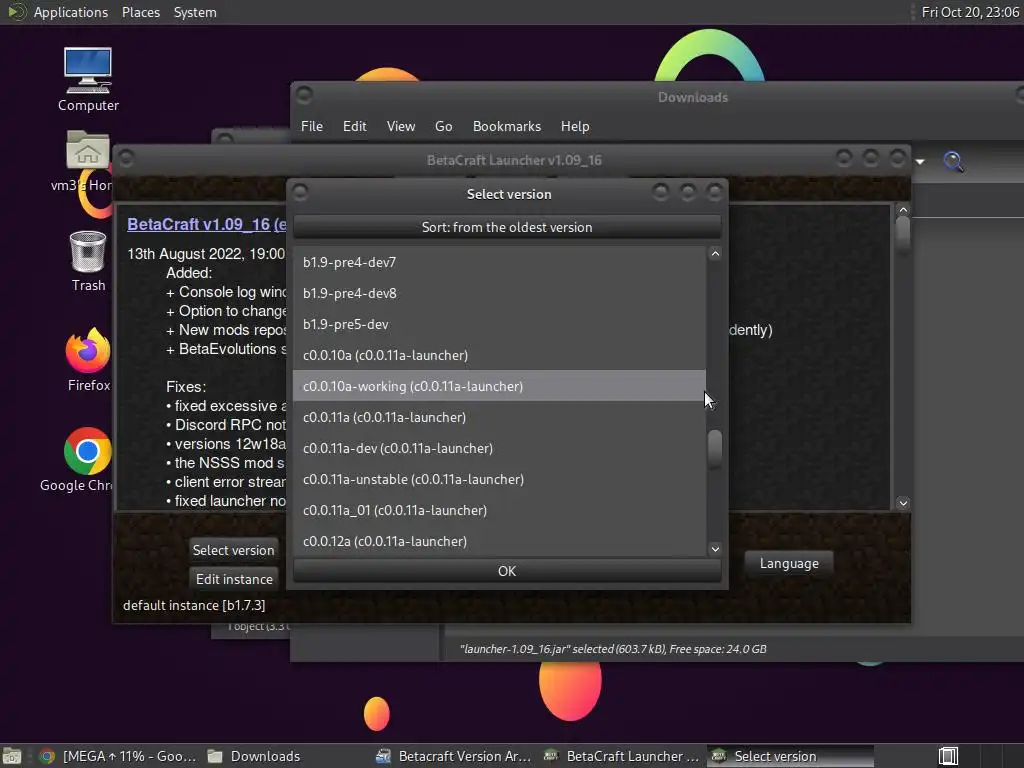Screen dimensions: 1024x768
Task: Open dropdown arrow next to Downloads search
Action: (920, 161)
